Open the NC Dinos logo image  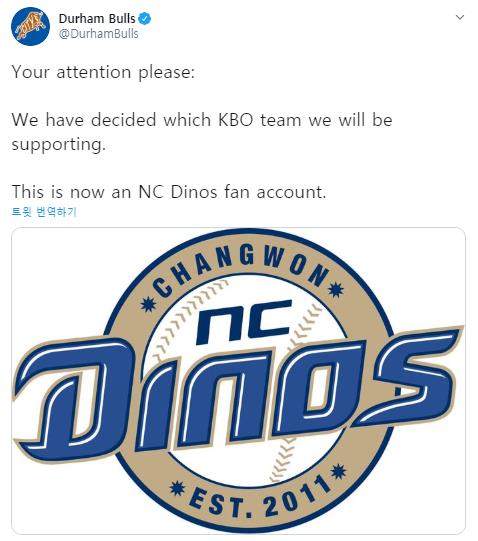click(238, 381)
